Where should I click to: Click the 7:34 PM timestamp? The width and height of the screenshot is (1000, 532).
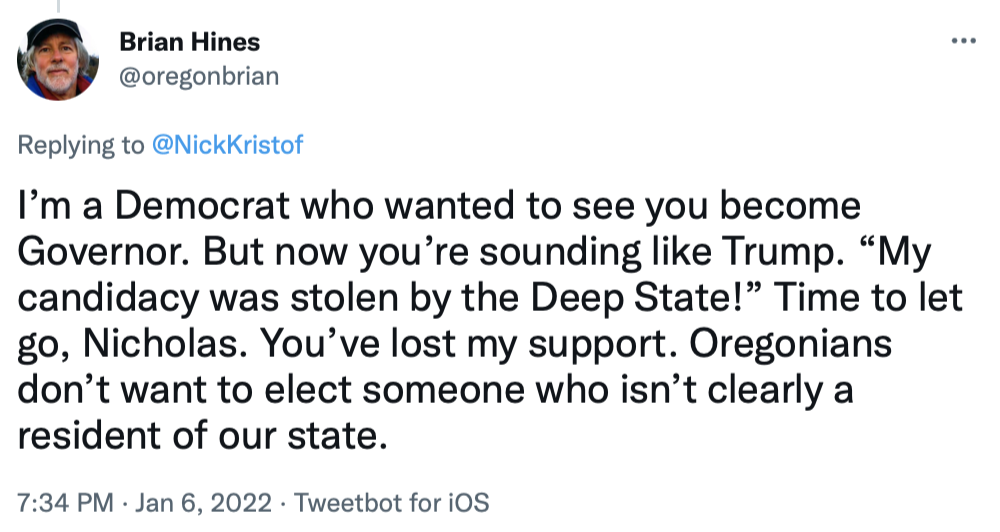(58, 499)
